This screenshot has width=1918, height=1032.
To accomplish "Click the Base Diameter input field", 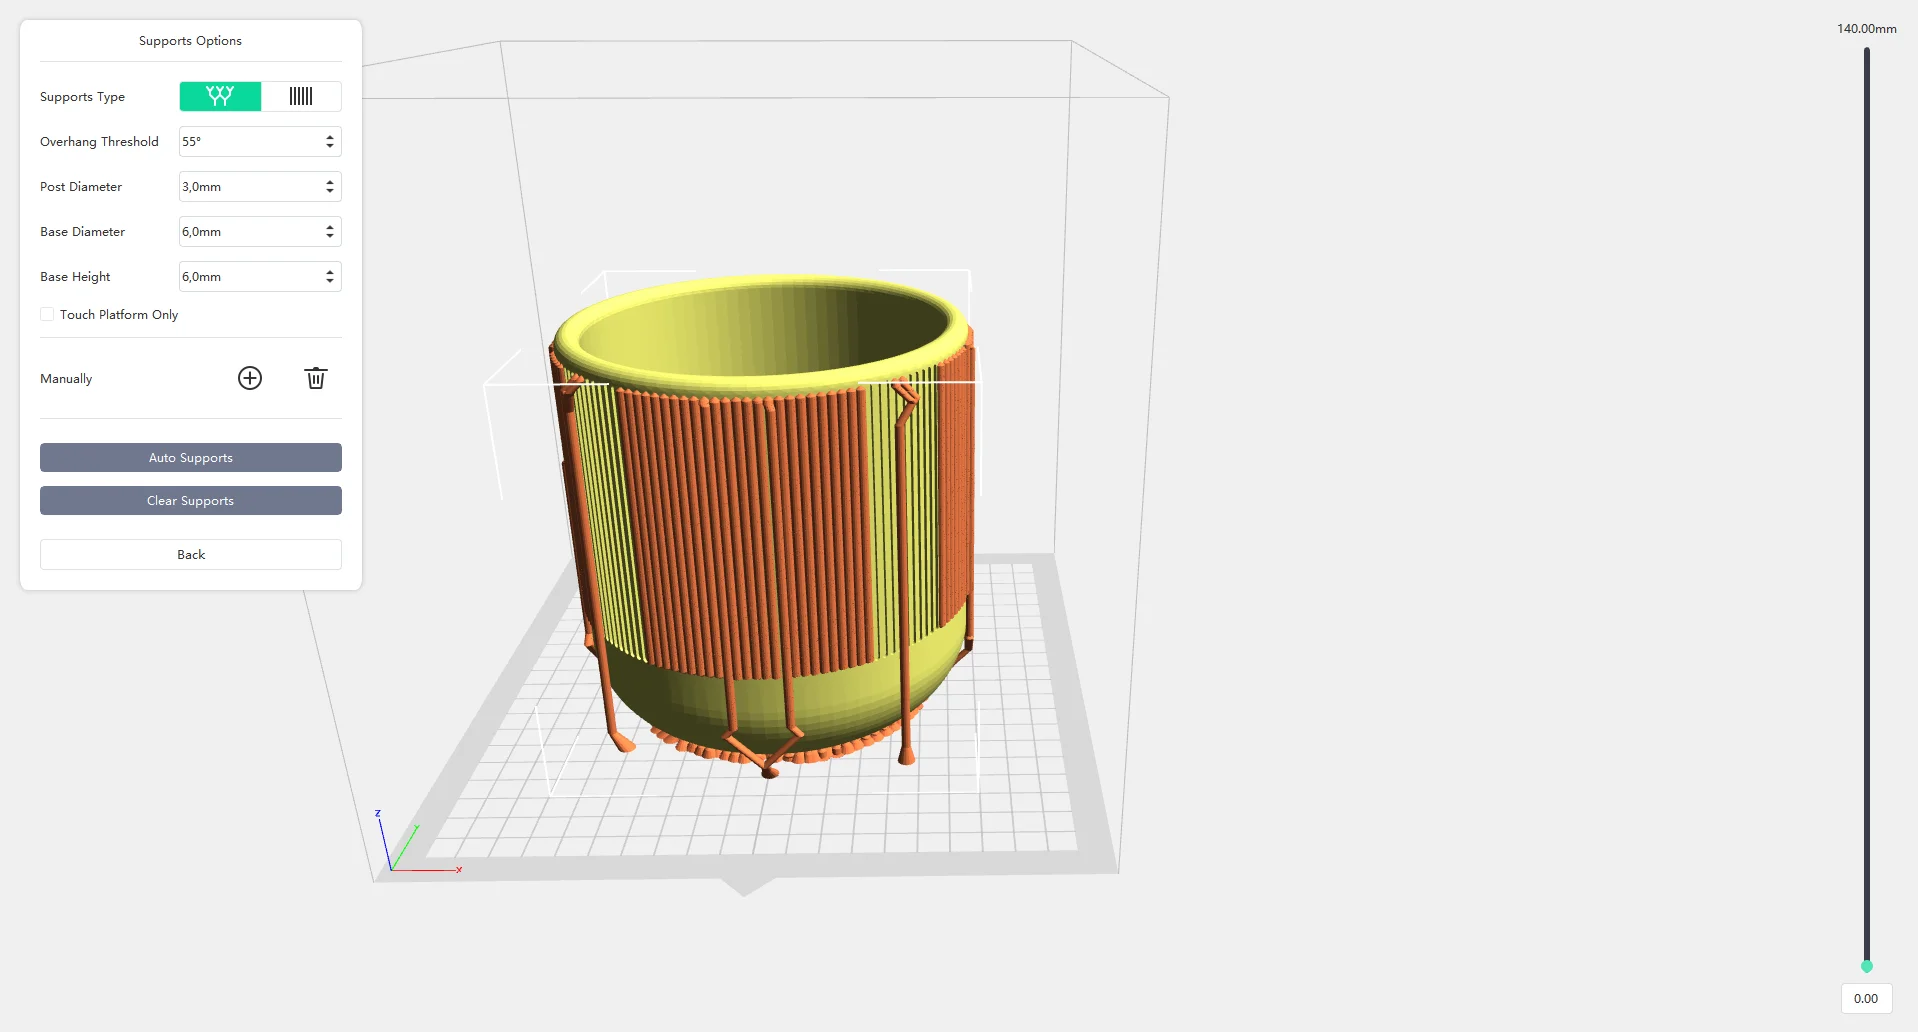I will pyautogui.click(x=260, y=232).
